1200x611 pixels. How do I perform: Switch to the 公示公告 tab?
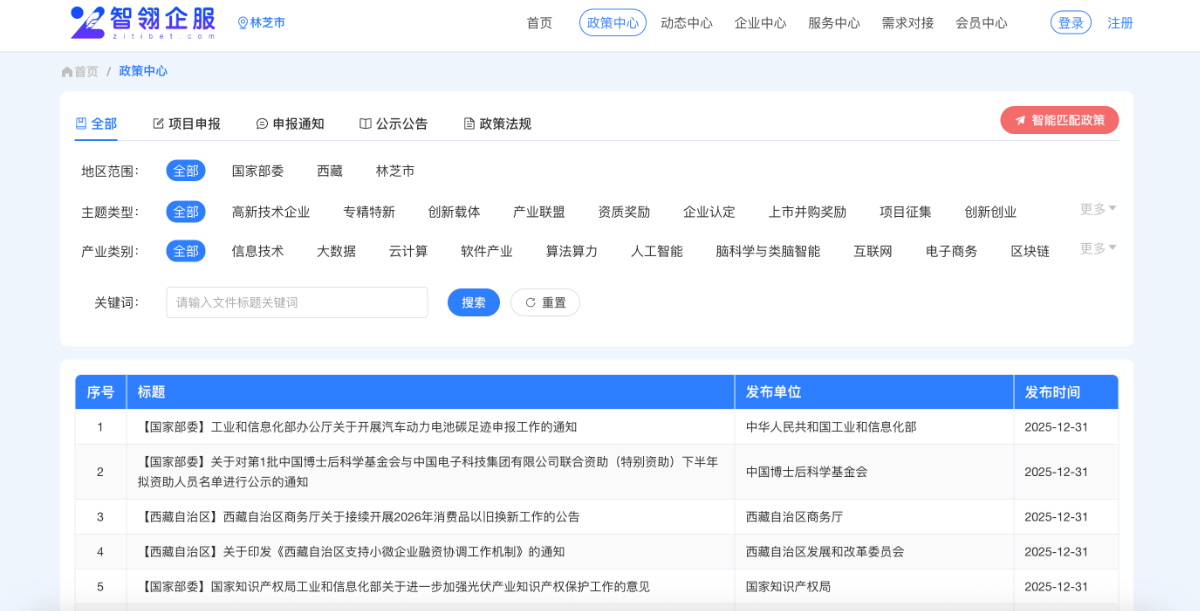(x=393, y=124)
